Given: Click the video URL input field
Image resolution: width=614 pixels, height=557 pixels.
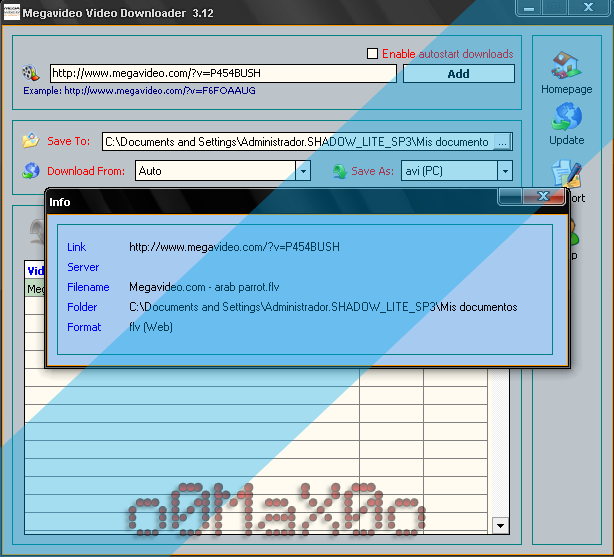Looking at the screenshot, I should [x=222, y=73].
